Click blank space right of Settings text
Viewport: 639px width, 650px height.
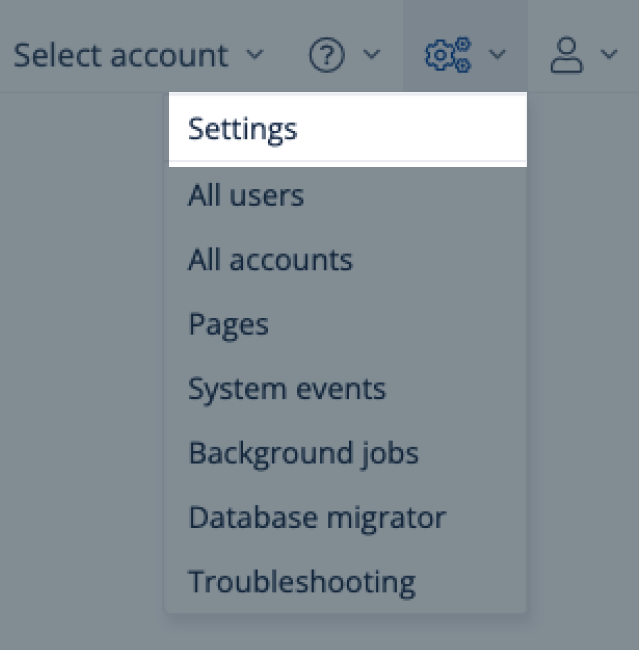420,129
